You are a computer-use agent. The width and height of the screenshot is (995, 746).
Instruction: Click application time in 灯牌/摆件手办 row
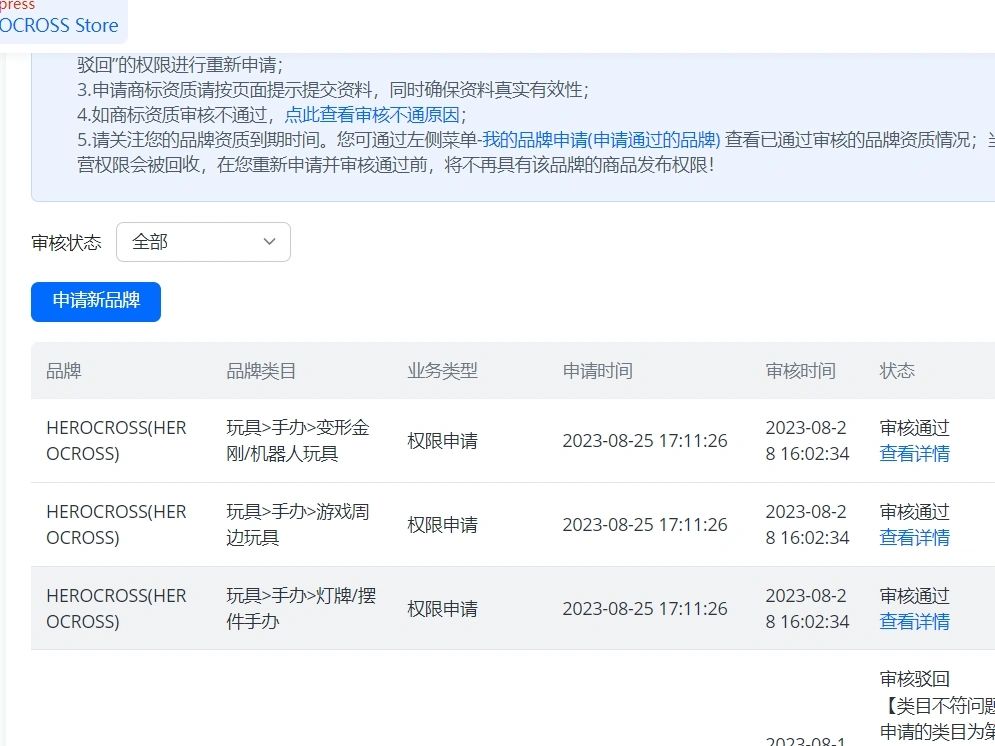[x=645, y=609]
